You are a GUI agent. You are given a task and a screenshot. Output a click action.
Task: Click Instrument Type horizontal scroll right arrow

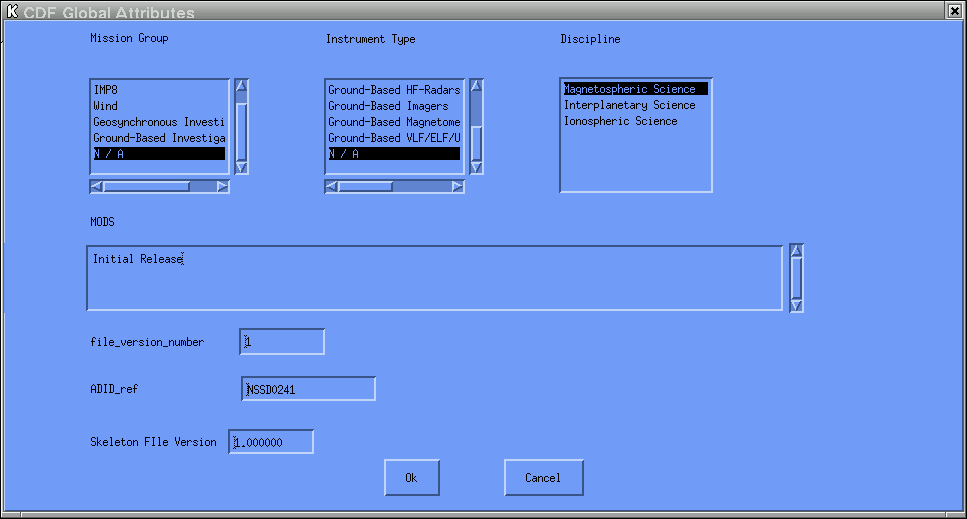coord(457,186)
